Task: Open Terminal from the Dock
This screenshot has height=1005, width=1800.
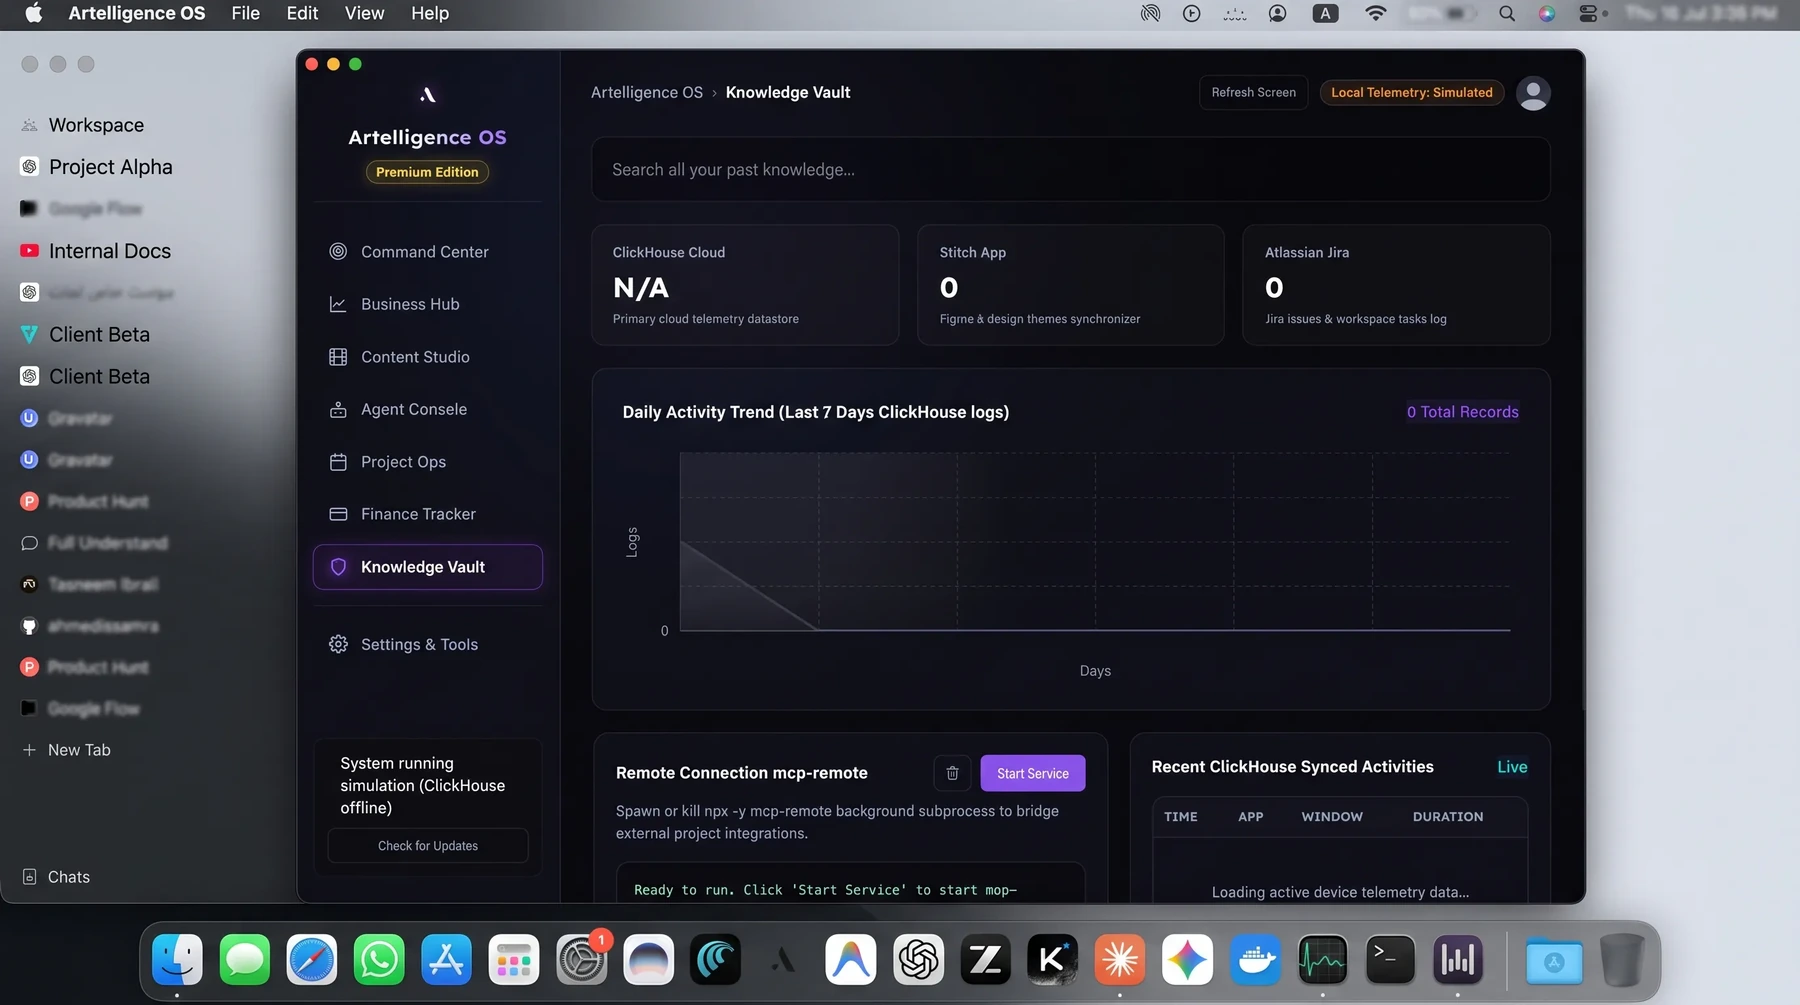Action: click(x=1390, y=960)
